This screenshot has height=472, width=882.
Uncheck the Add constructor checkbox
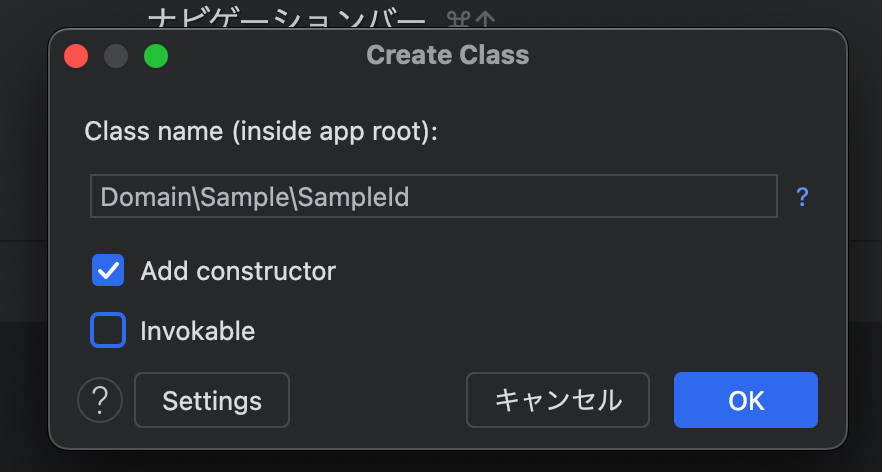point(108,270)
